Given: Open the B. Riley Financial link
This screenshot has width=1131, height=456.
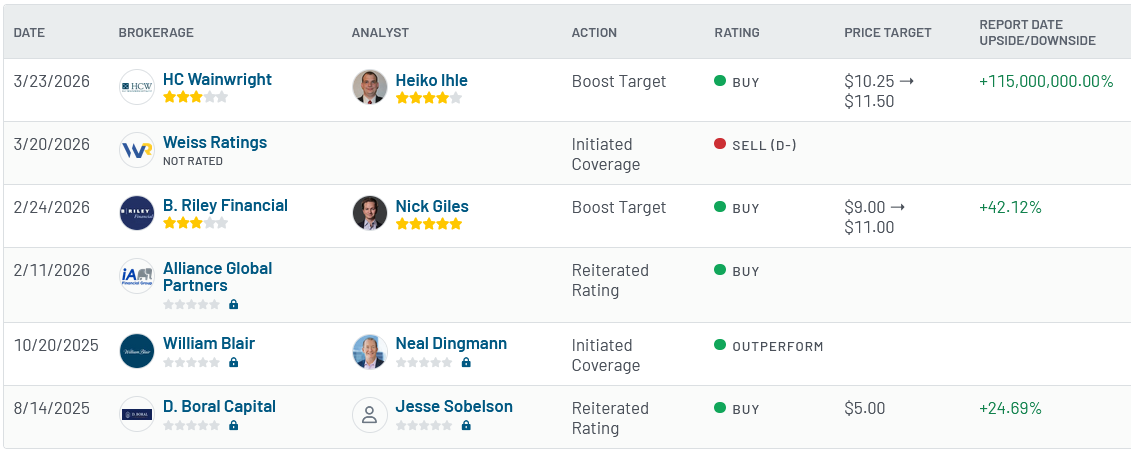Looking at the screenshot, I should [x=225, y=205].
